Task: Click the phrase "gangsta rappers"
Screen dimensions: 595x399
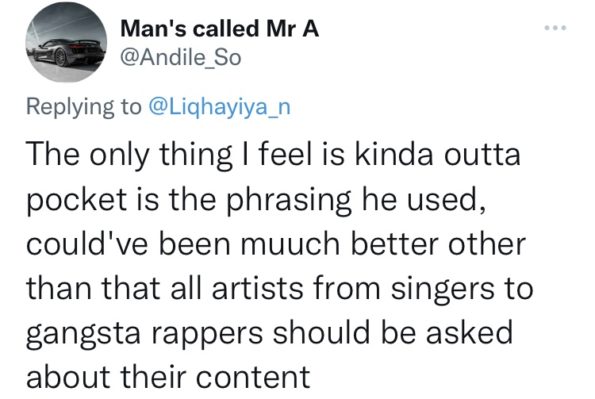Action: [145, 333]
